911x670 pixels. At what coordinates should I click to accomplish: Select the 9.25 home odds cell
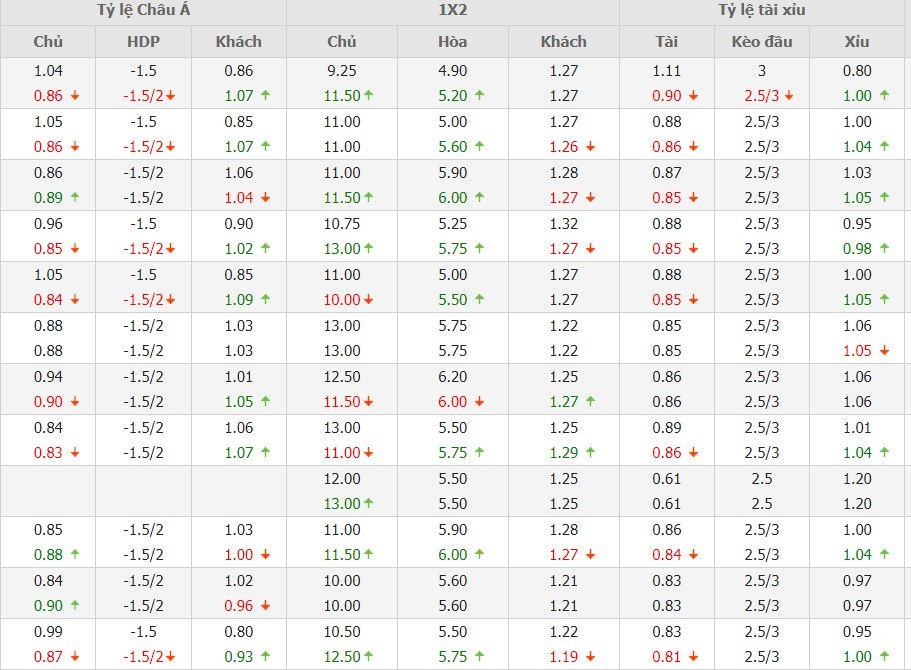[x=342, y=71]
